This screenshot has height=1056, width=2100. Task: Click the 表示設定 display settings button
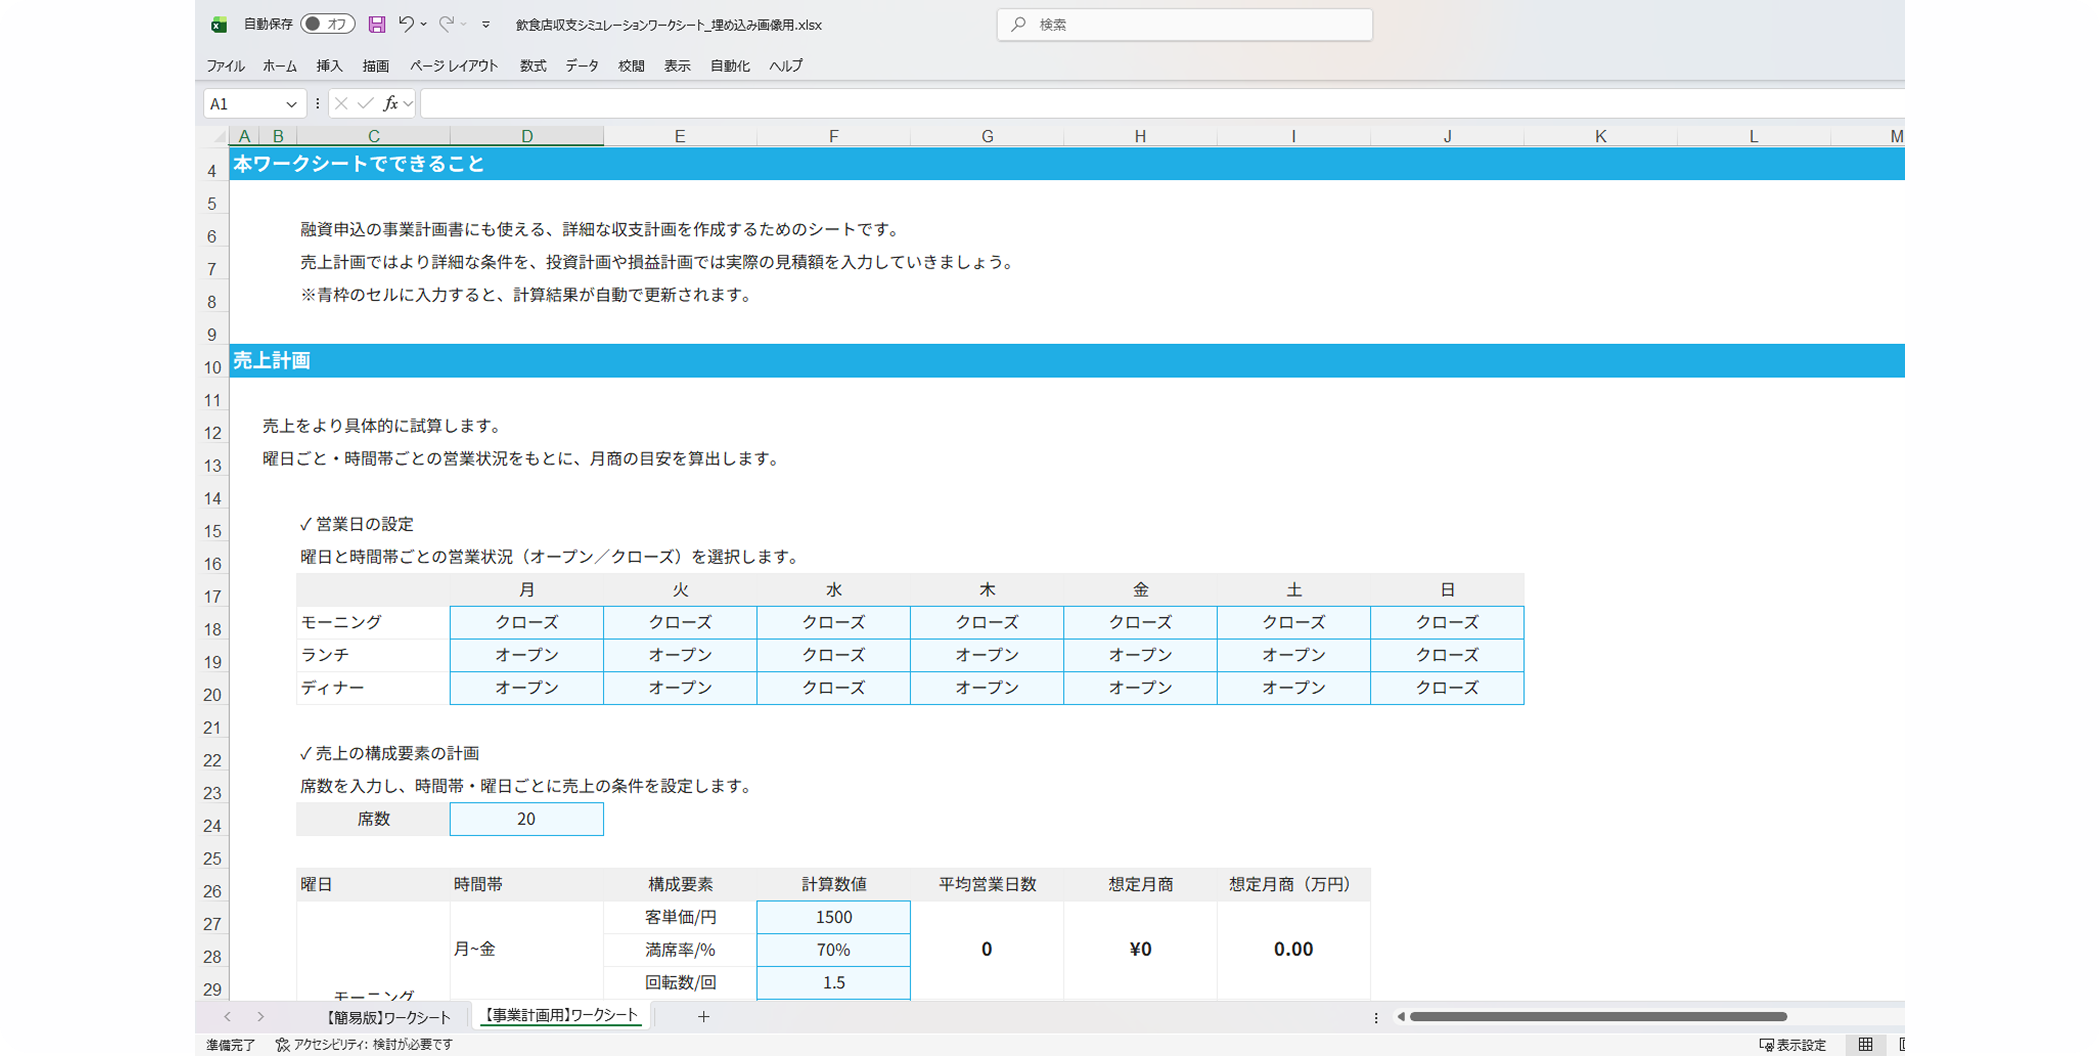(1793, 1045)
